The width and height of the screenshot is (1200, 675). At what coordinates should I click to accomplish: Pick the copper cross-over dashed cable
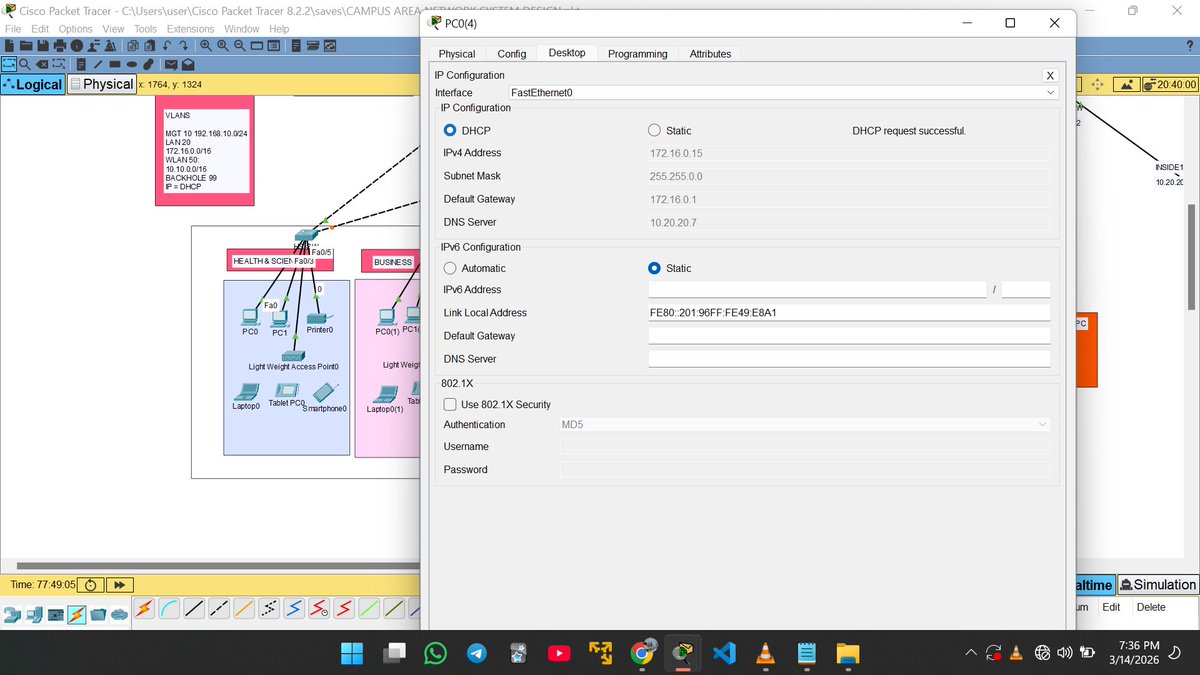click(219, 608)
